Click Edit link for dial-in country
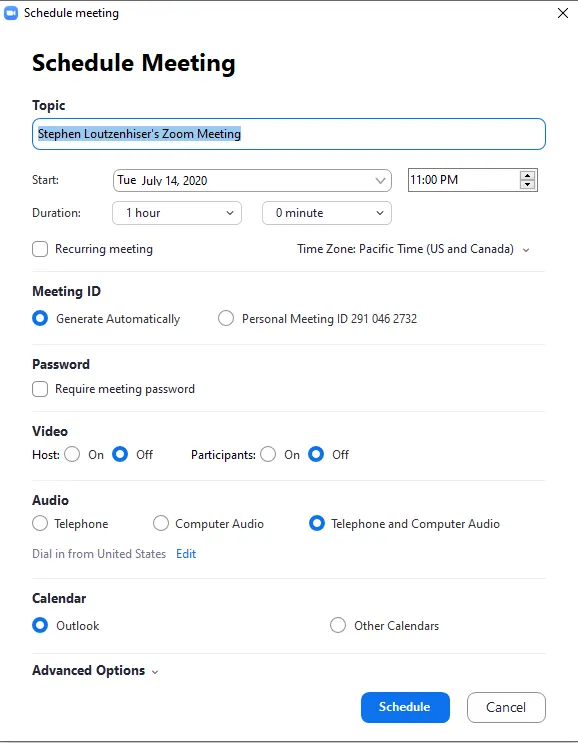This screenshot has width=578, height=743. pyautogui.click(x=186, y=554)
